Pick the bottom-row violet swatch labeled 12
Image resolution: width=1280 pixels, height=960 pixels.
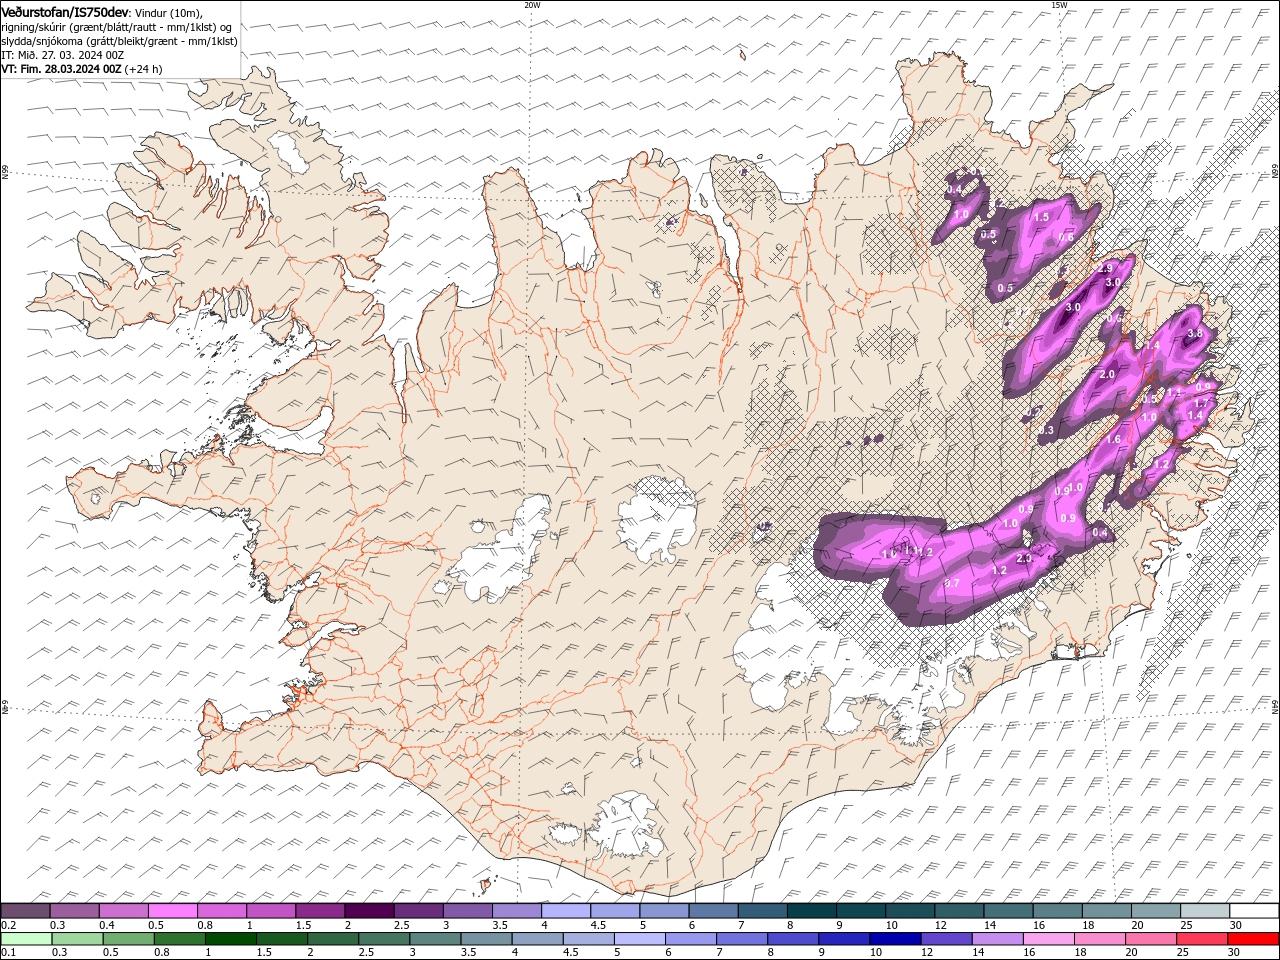[x=947, y=939]
